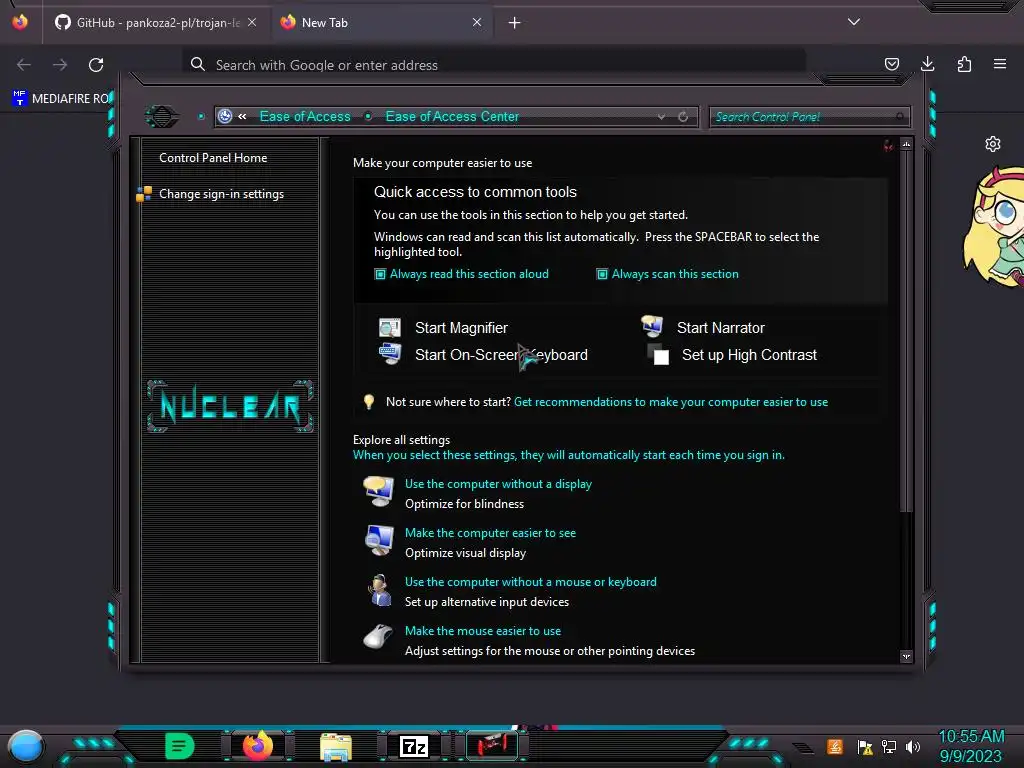Click the Control Panel vertical scrollbar thumb
Image resolution: width=1024 pixels, height=768 pixels.
[x=906, y=332]
